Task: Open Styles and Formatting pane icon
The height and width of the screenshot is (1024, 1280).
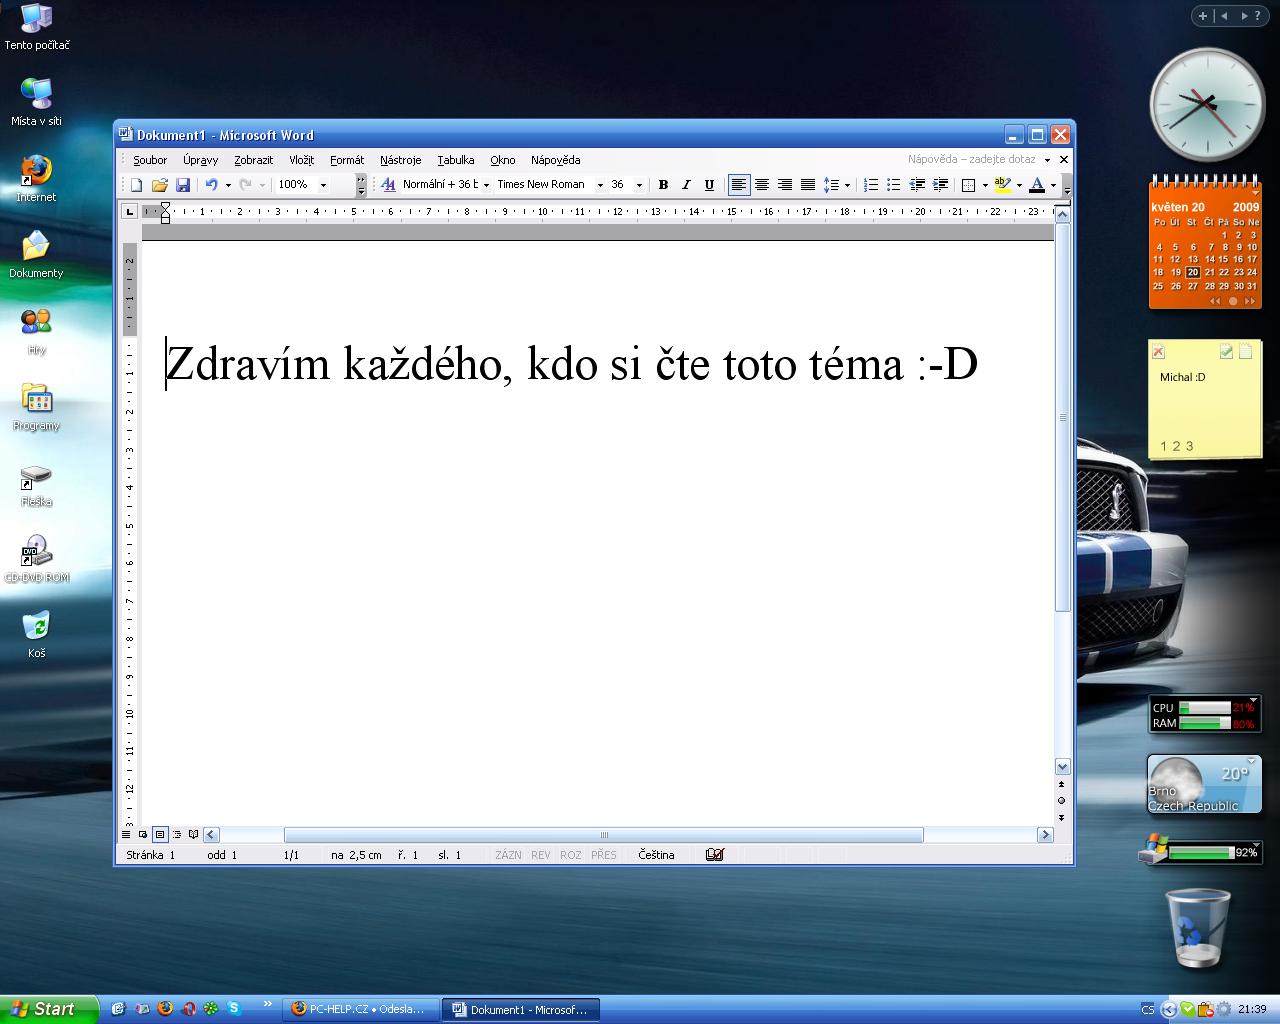Action: click(388, 185)
